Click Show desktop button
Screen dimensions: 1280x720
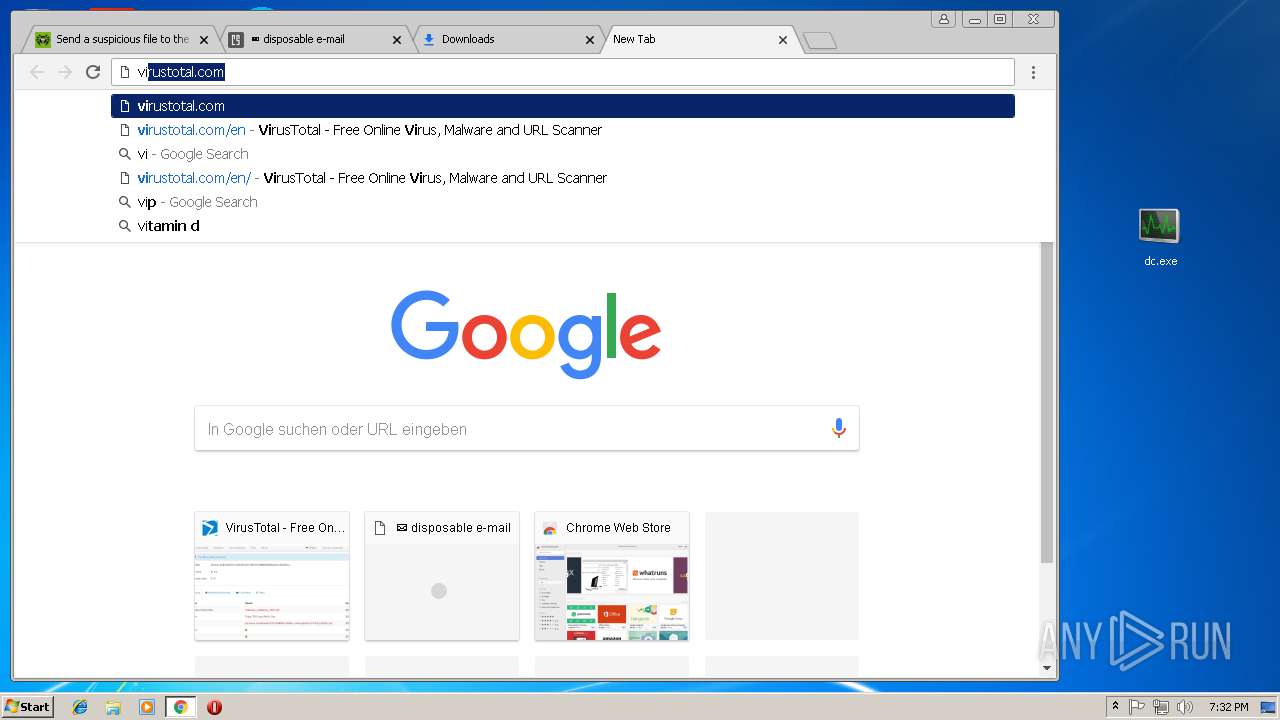[1268, 707]
